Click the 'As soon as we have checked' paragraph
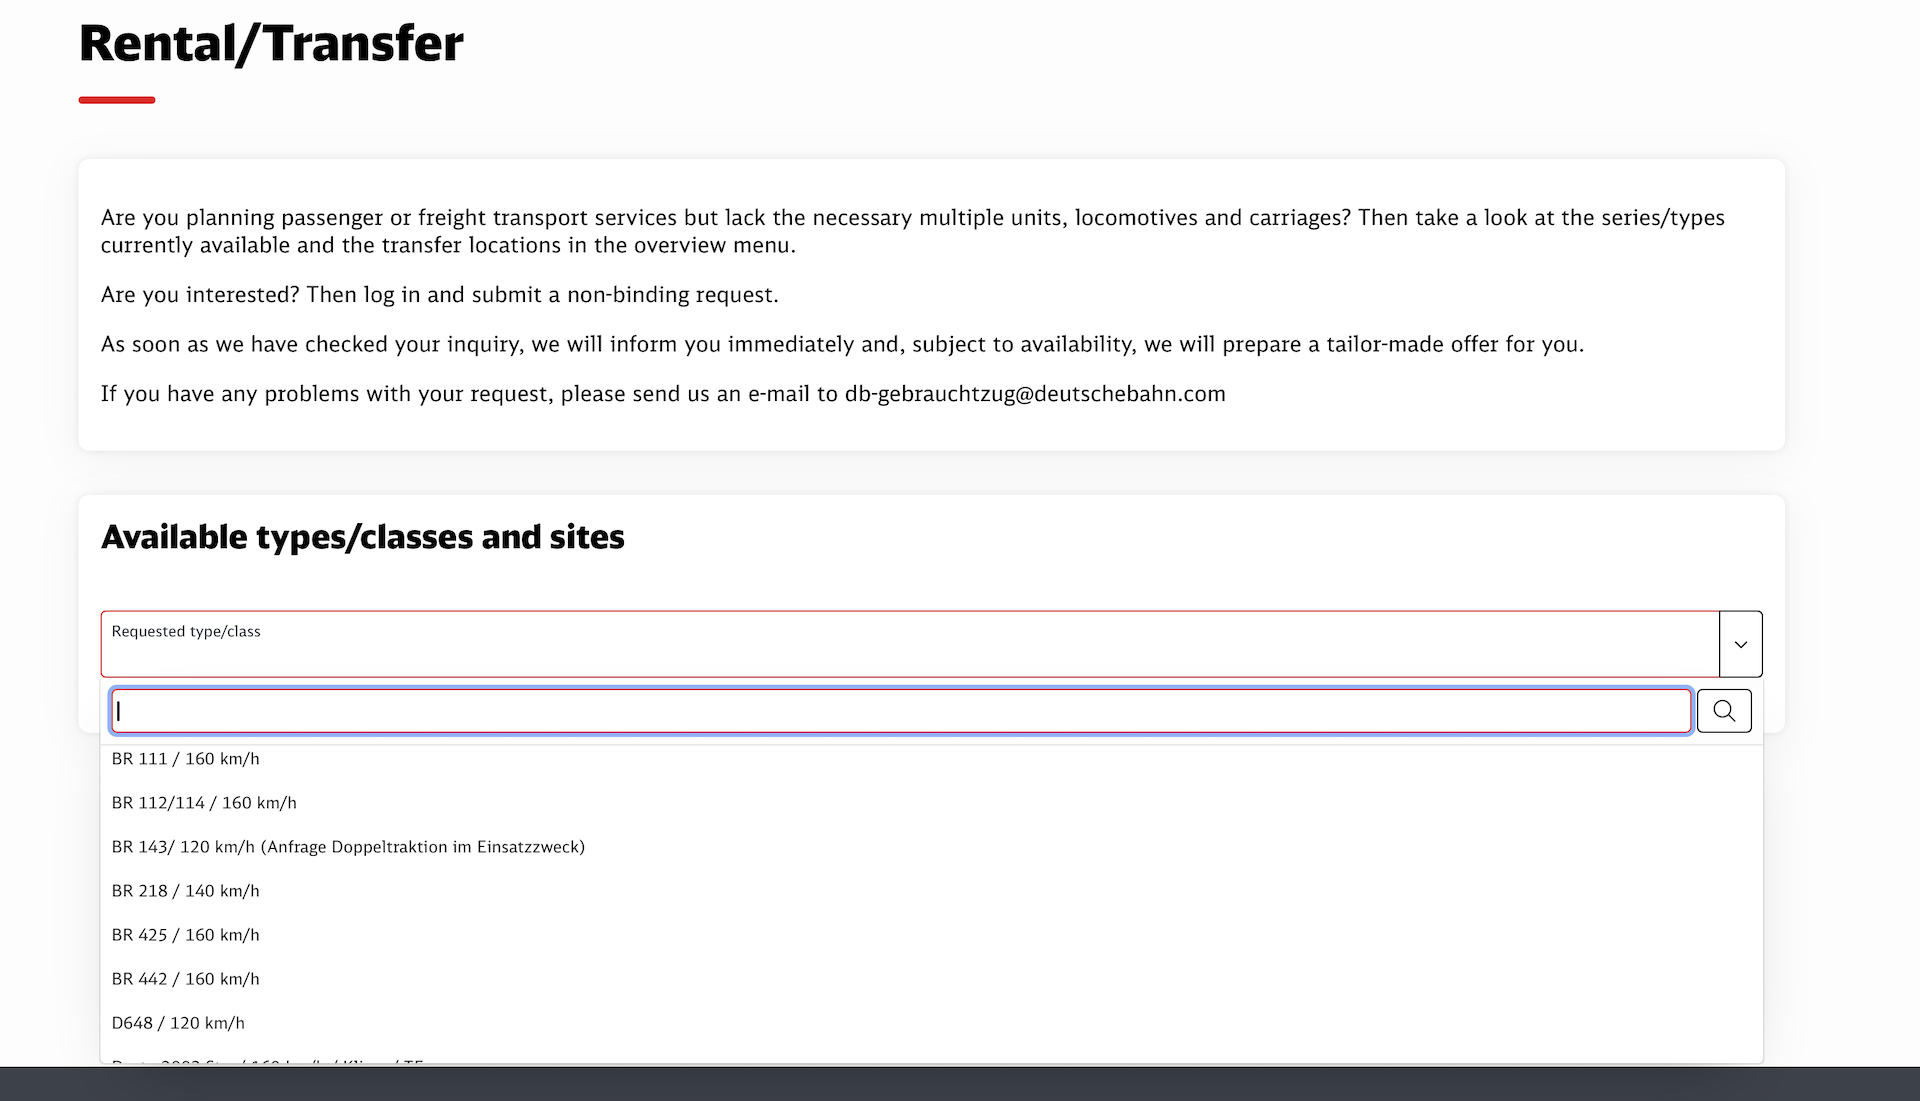The image size is (1920, 1101). (842, 344)
